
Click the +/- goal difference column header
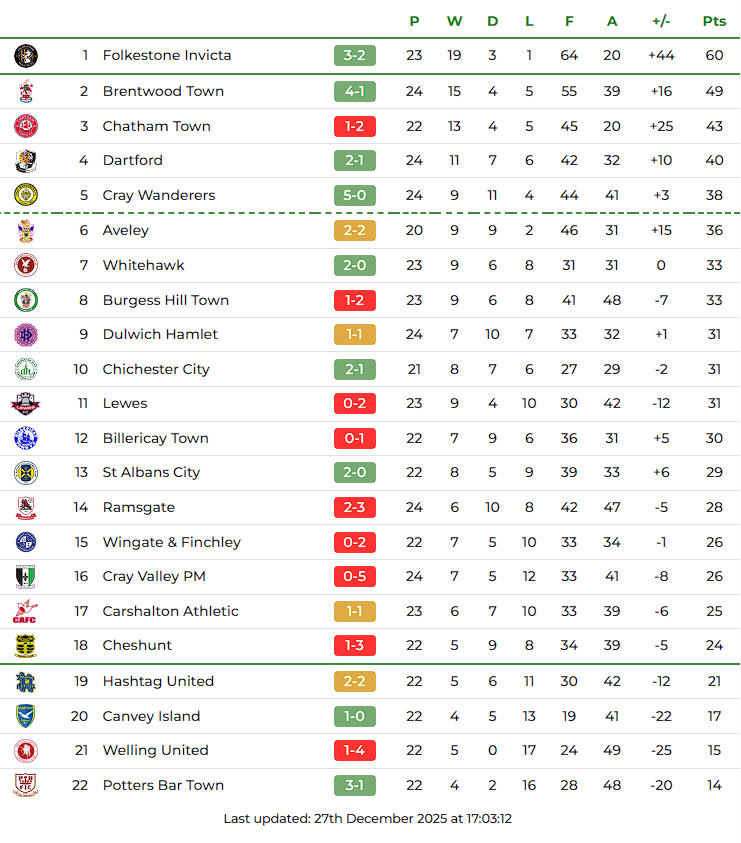click(661, 21)
